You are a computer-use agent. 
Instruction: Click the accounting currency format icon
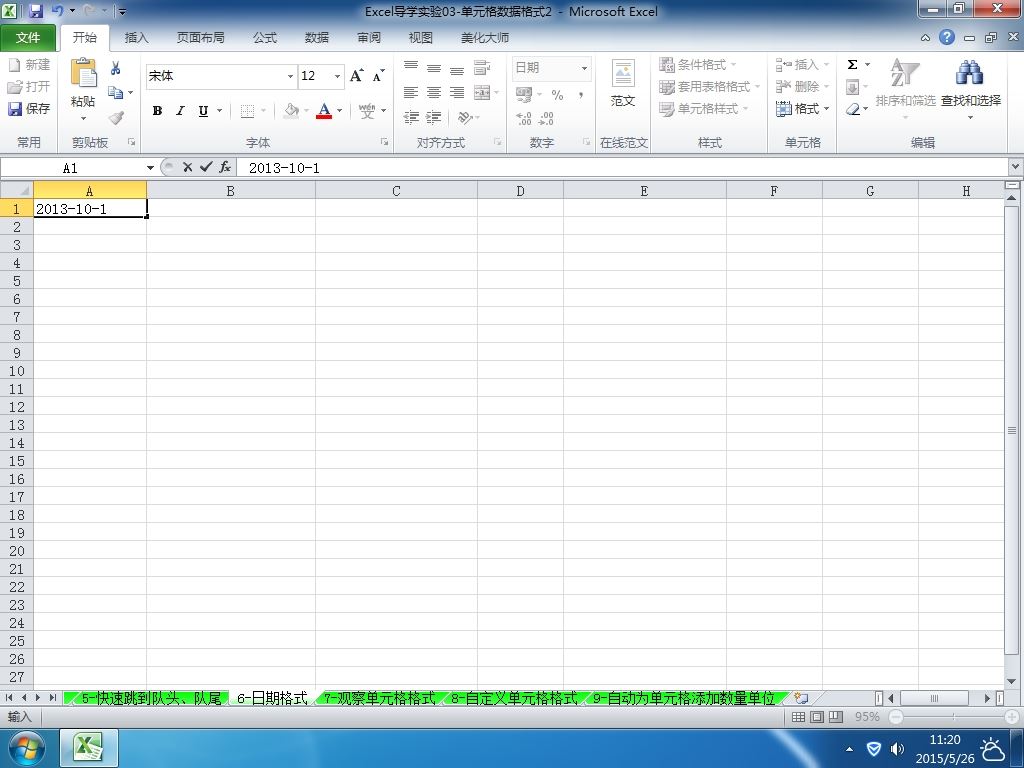524,95
